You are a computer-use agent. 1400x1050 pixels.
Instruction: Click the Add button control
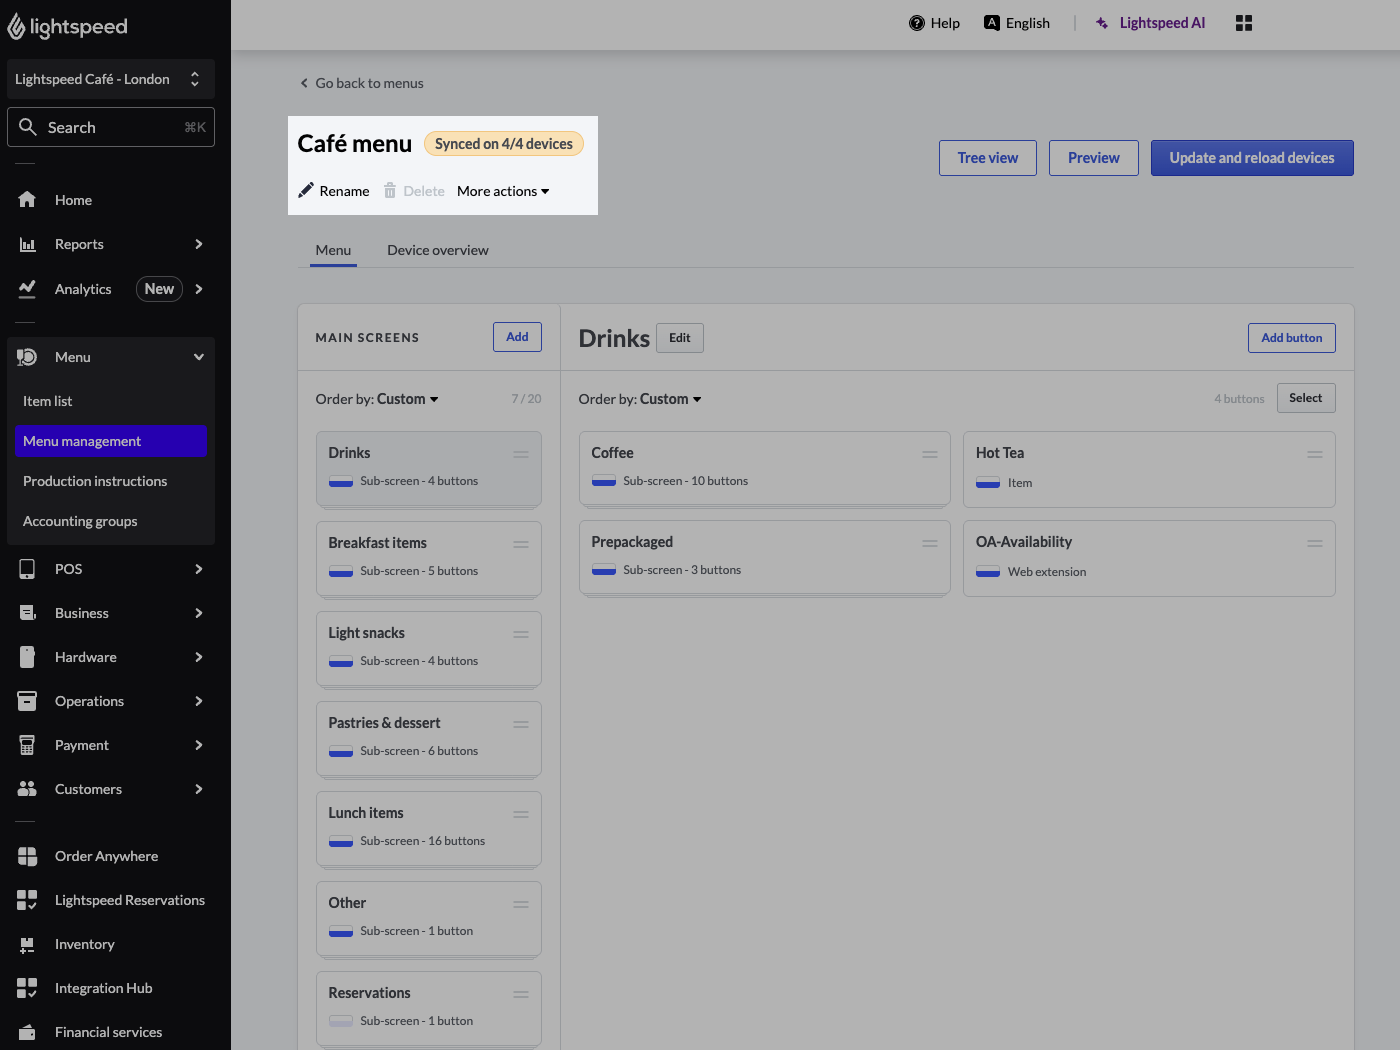(x=1292, y=338)
